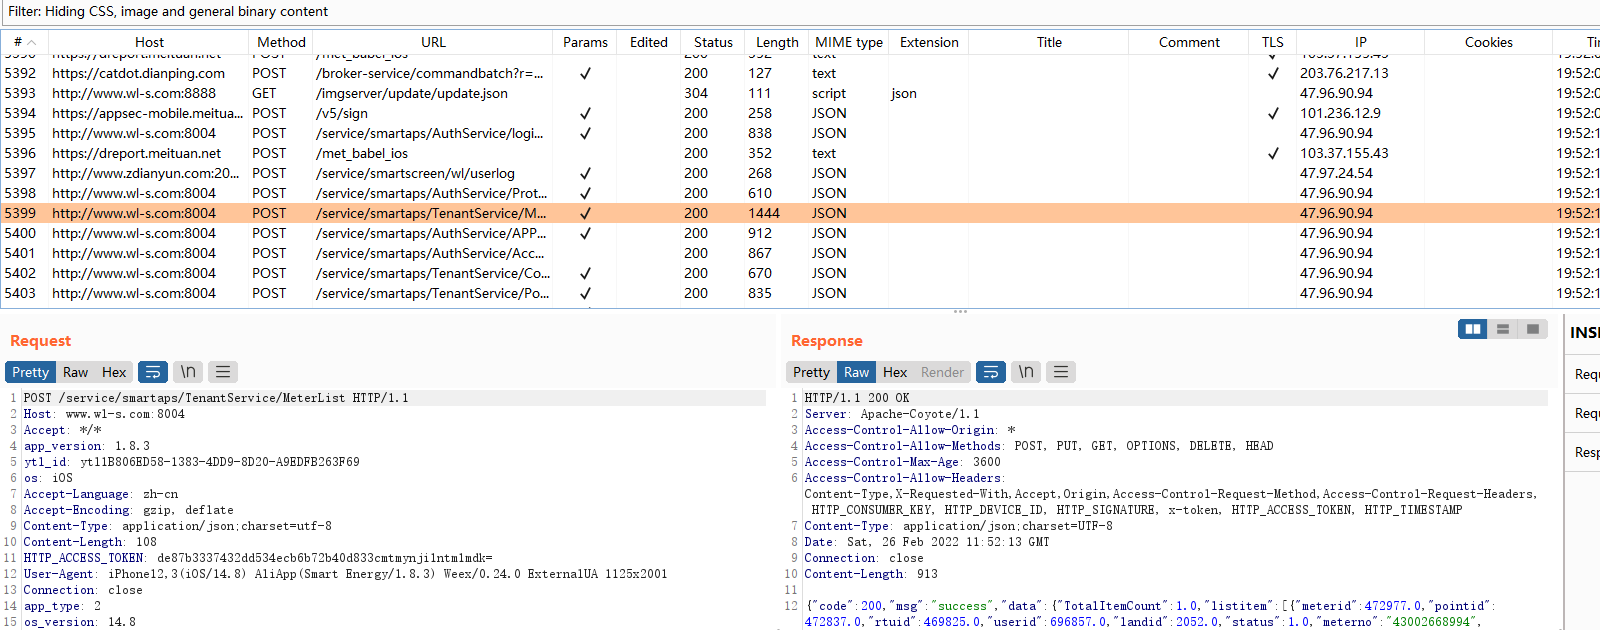Switch to top-bottom stacked layout
The height and width of the screenshot is (630, 1600).
(1502, 329)
